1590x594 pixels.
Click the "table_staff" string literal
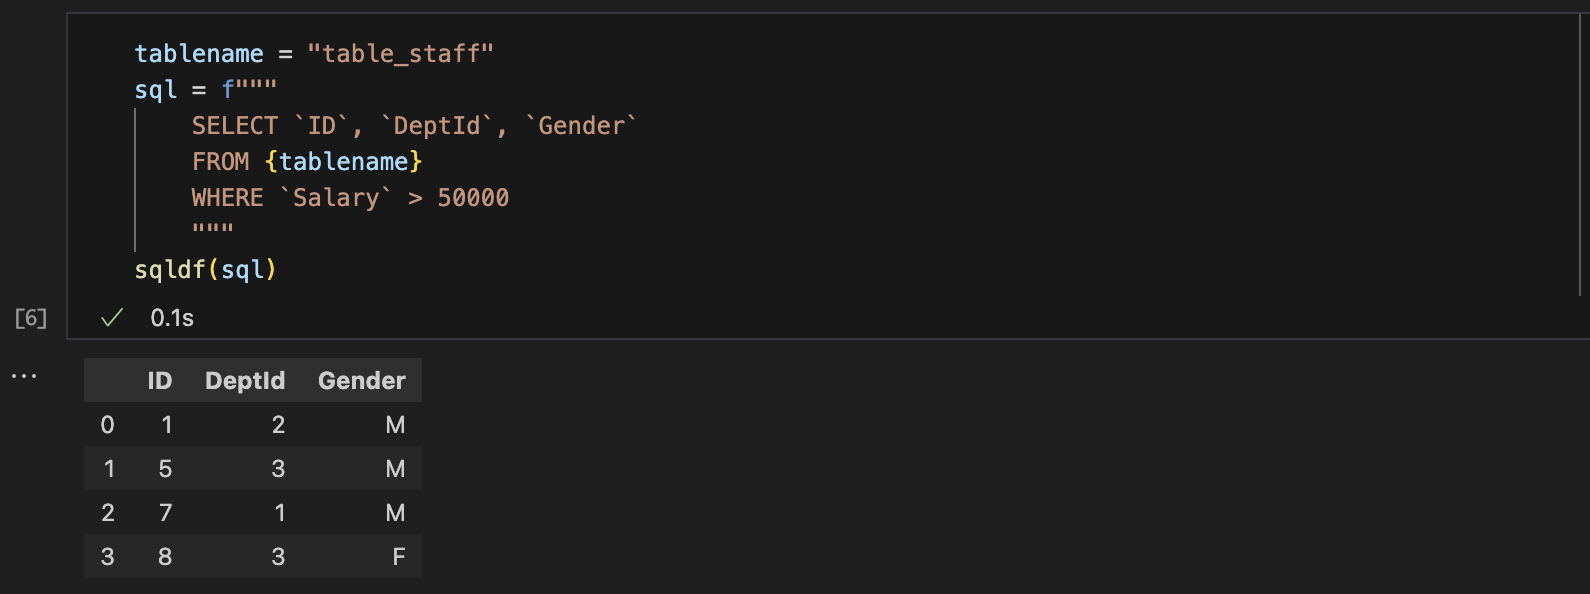tap(401, 53)
